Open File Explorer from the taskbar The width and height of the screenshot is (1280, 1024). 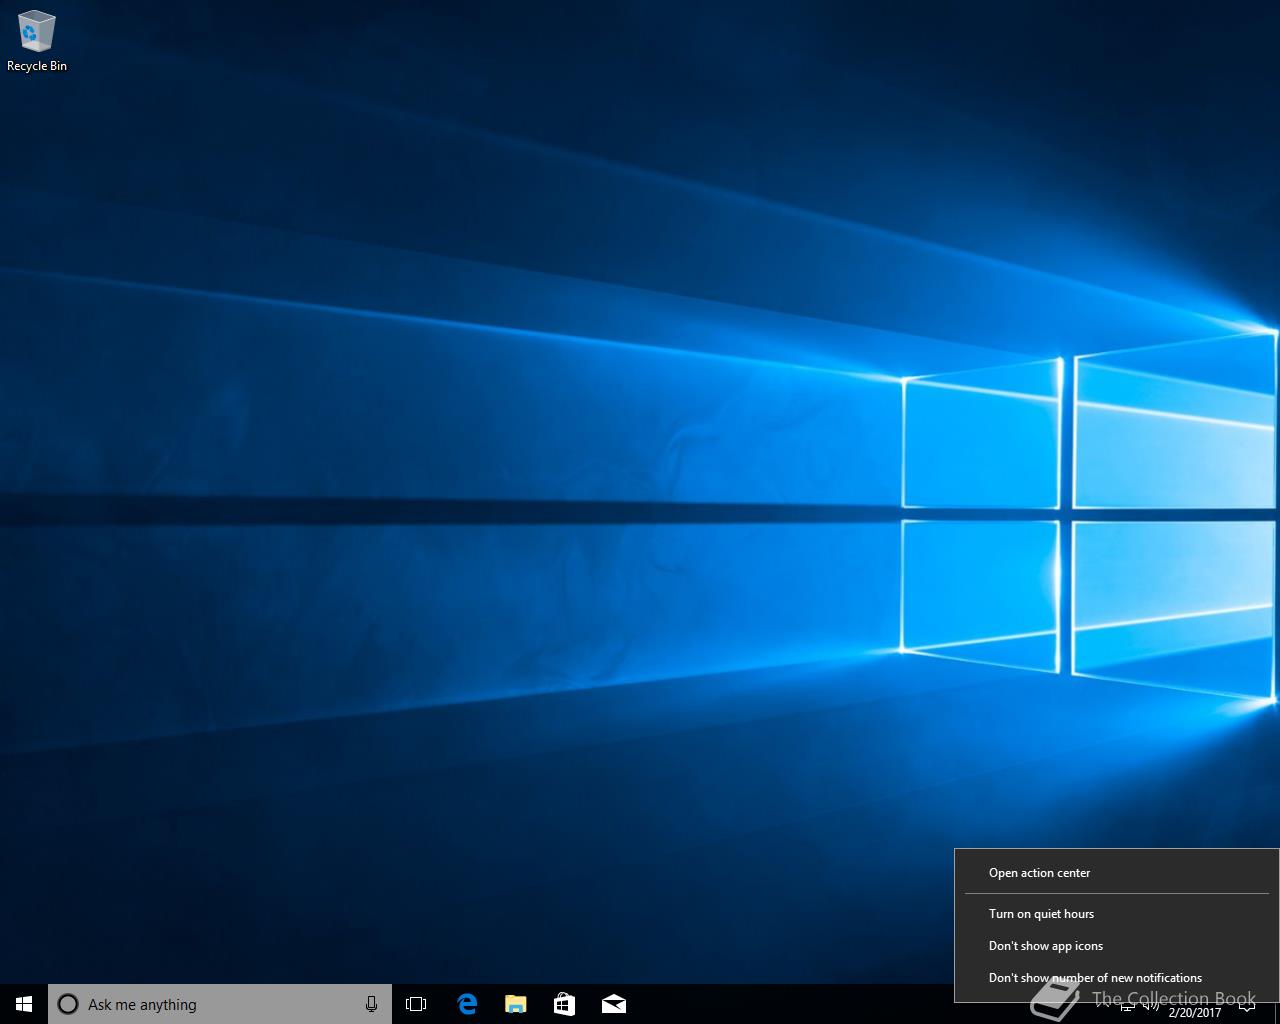point(515,1004)
